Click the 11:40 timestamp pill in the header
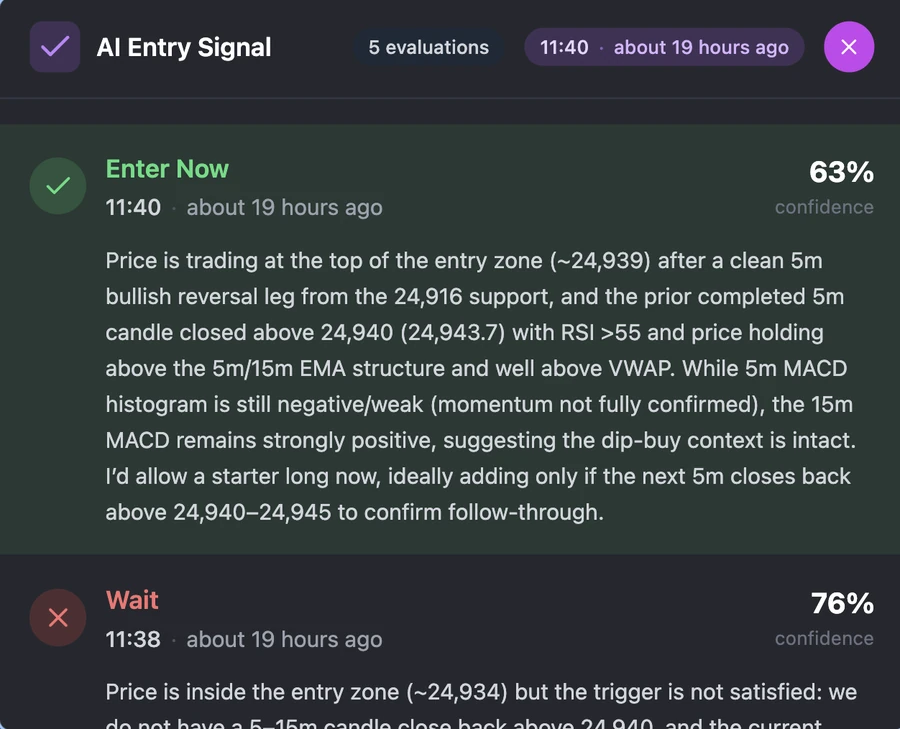Viewport: 900px width, 729px height. [x=565, y=46]
